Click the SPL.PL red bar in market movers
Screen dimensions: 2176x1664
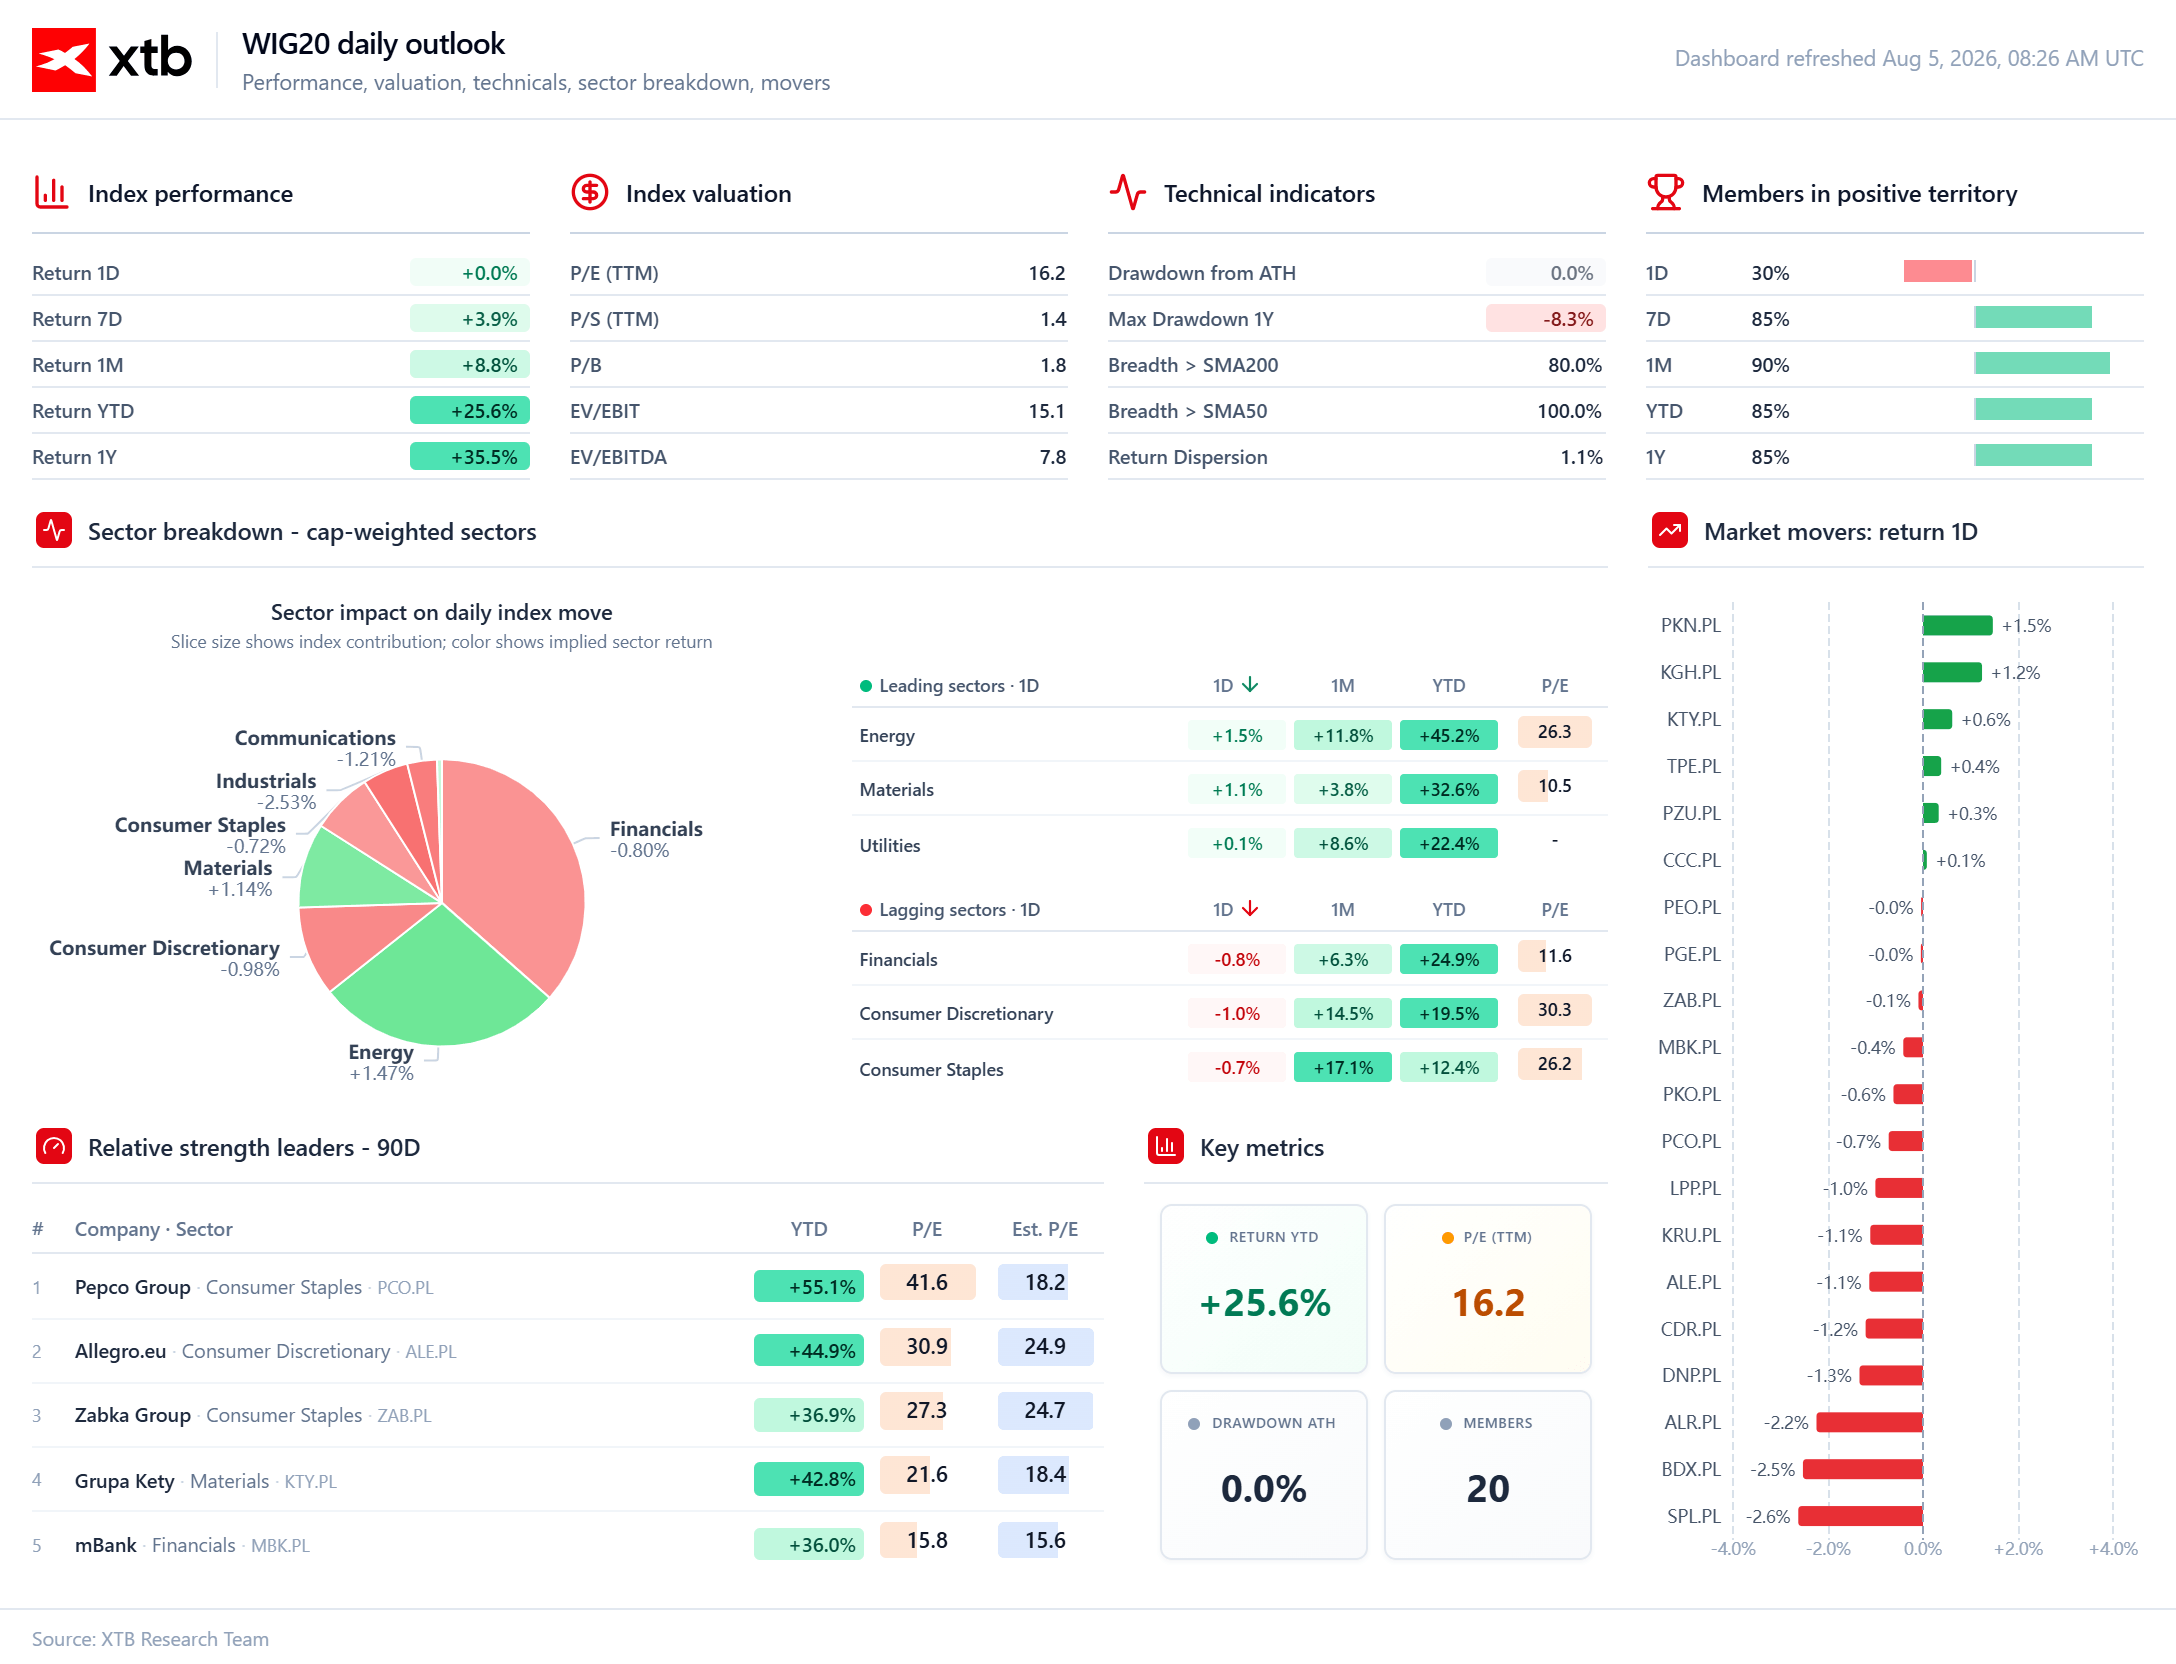[x=1861, y=1516]
